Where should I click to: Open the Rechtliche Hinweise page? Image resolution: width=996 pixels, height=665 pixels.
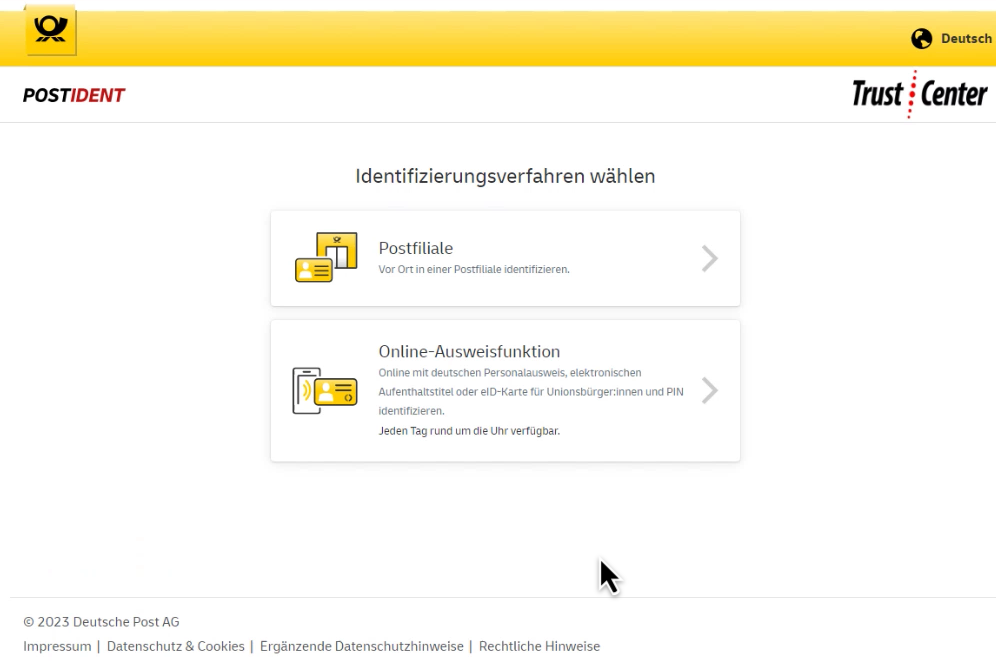coord(539,646)
